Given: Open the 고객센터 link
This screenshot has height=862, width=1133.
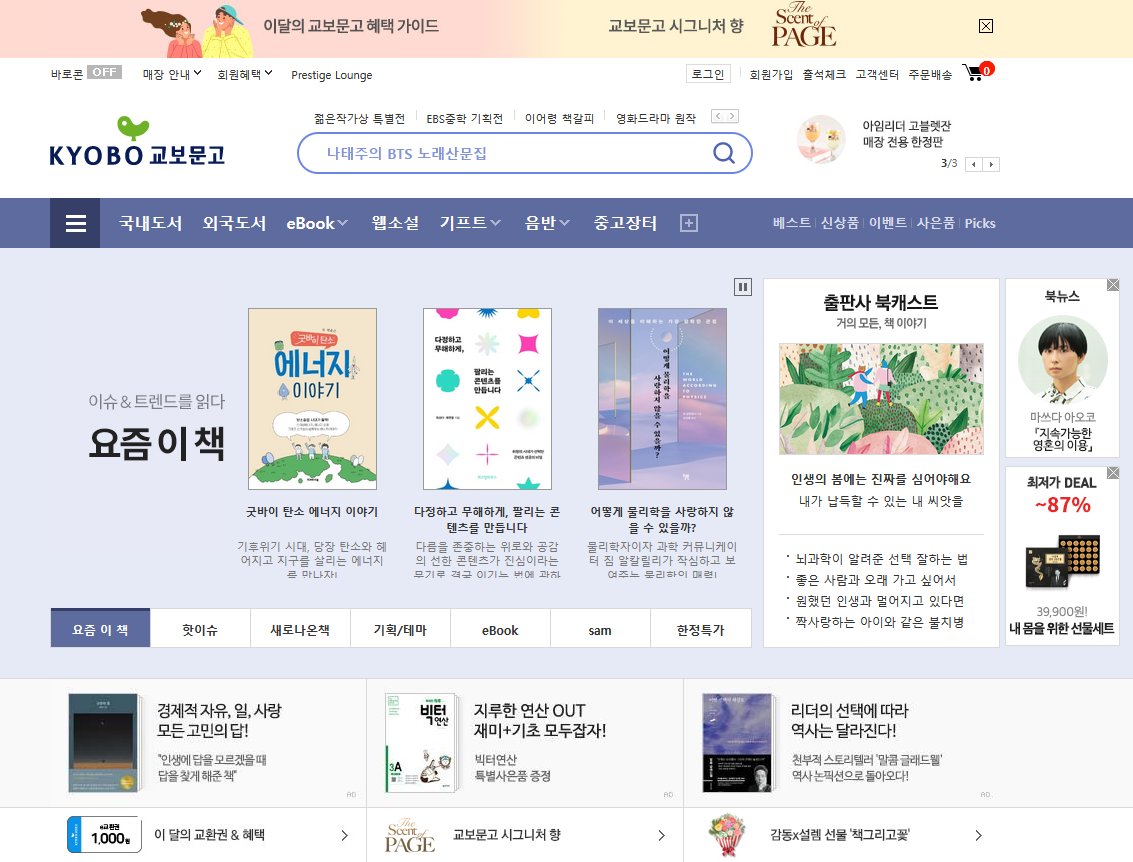Looking at the screenshot, I should click(x=876, y=74).
